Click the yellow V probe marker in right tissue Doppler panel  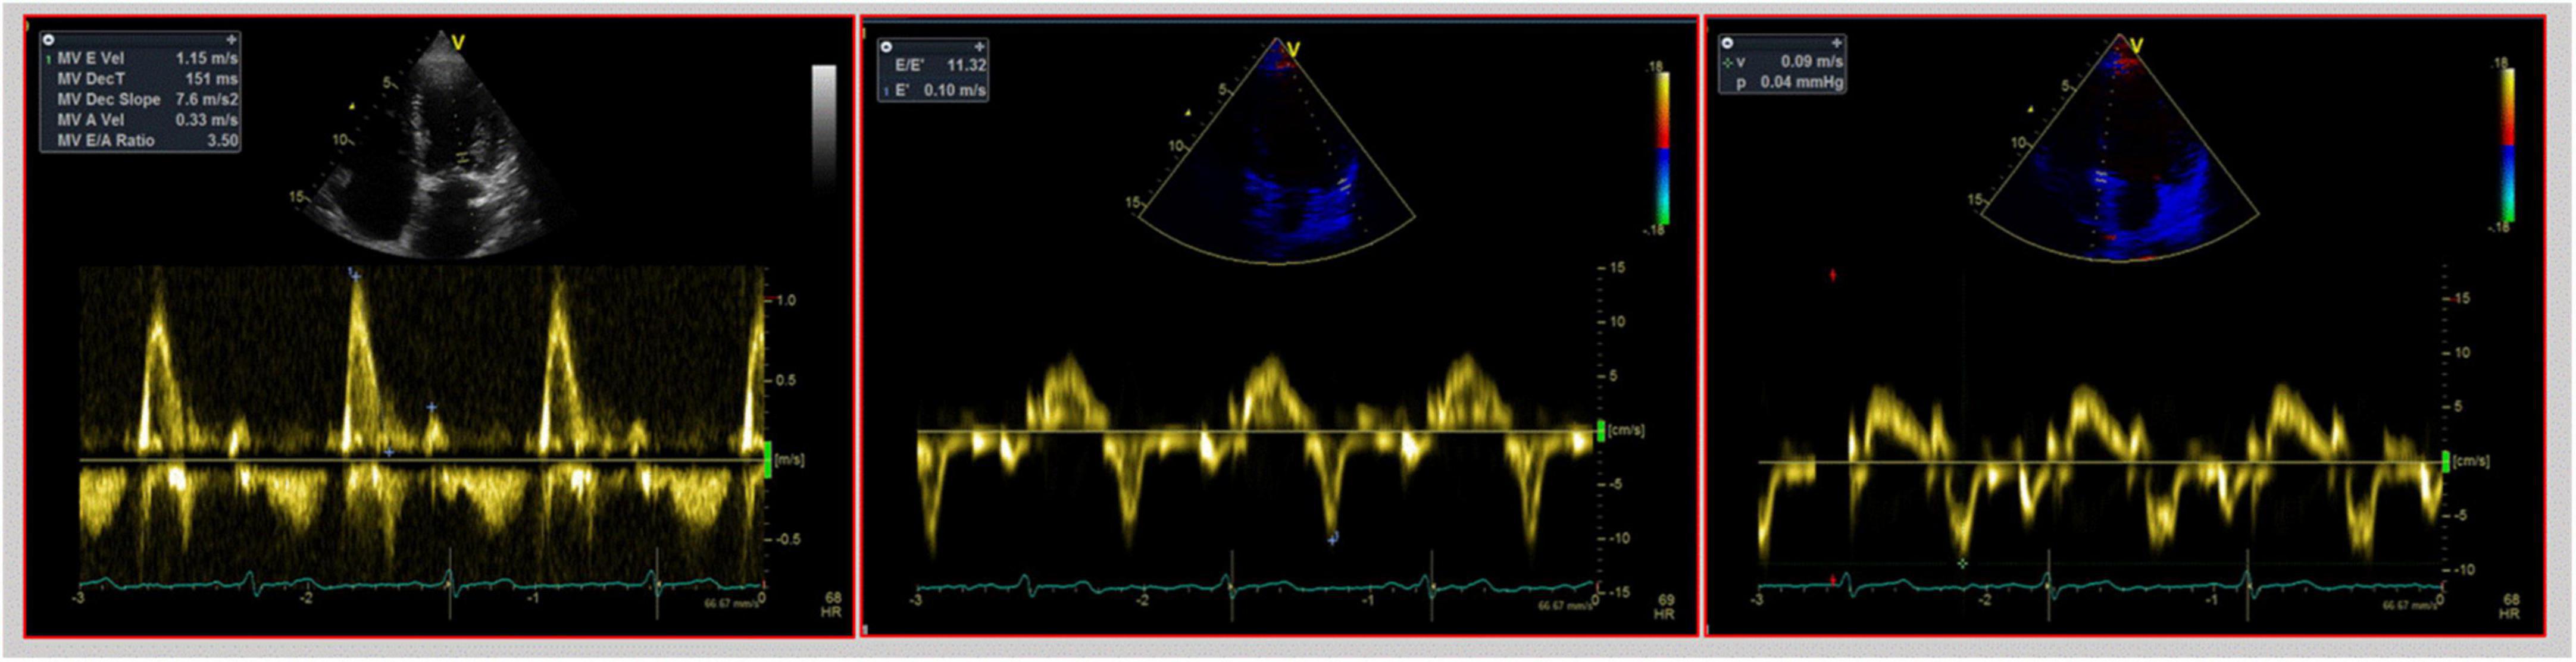(x=2137, y=46)
